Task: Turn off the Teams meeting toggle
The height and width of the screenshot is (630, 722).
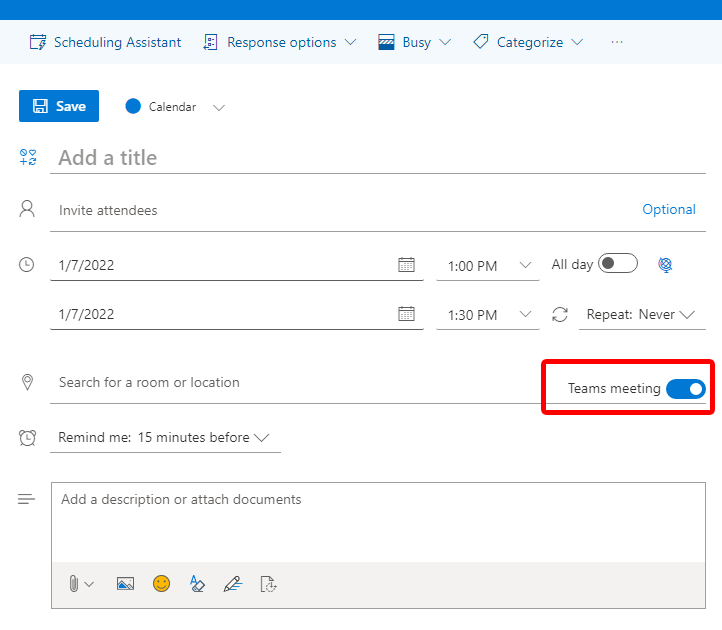Action: (685, 389)
